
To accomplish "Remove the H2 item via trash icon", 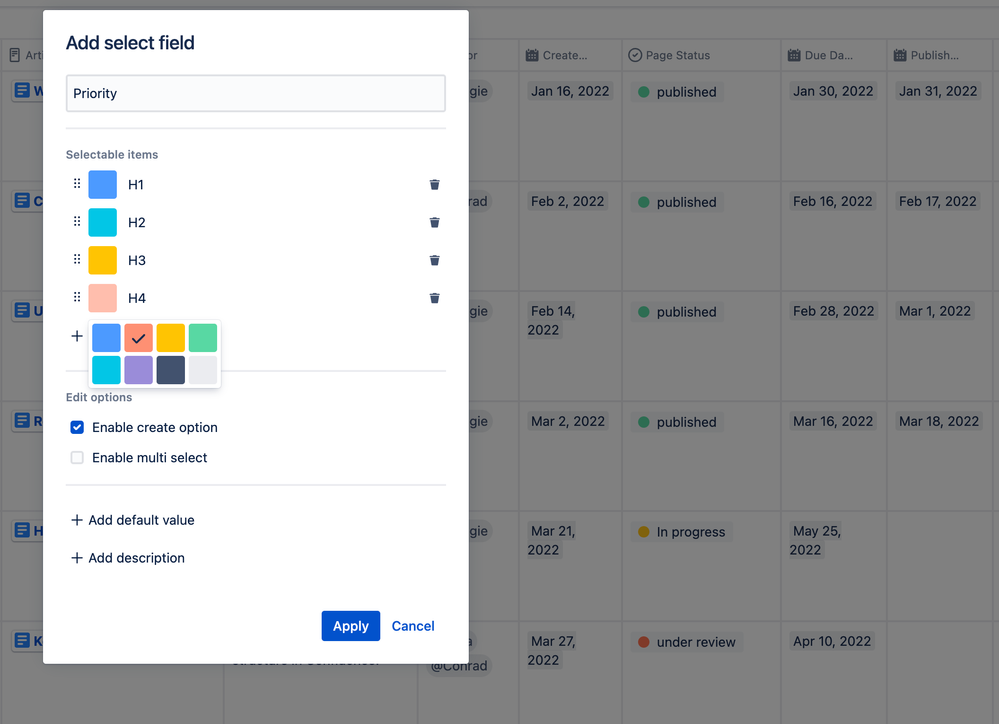I will (434, 222).
